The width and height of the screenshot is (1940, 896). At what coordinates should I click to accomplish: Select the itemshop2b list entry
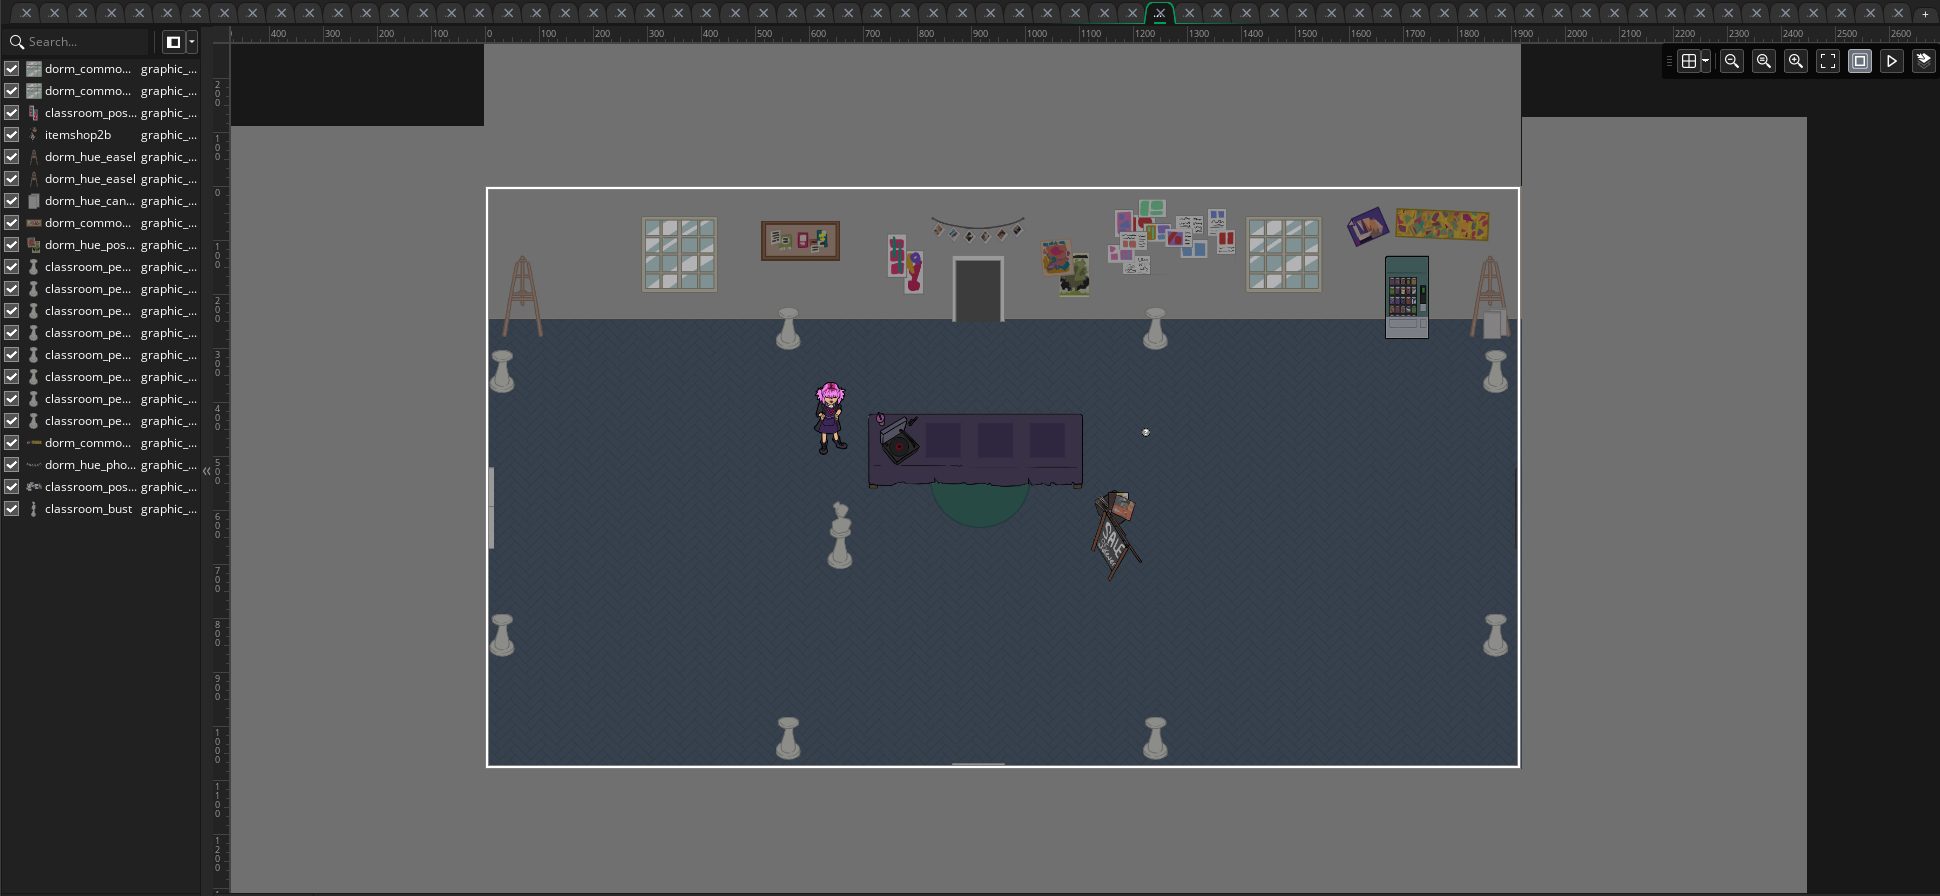(78, 135)
